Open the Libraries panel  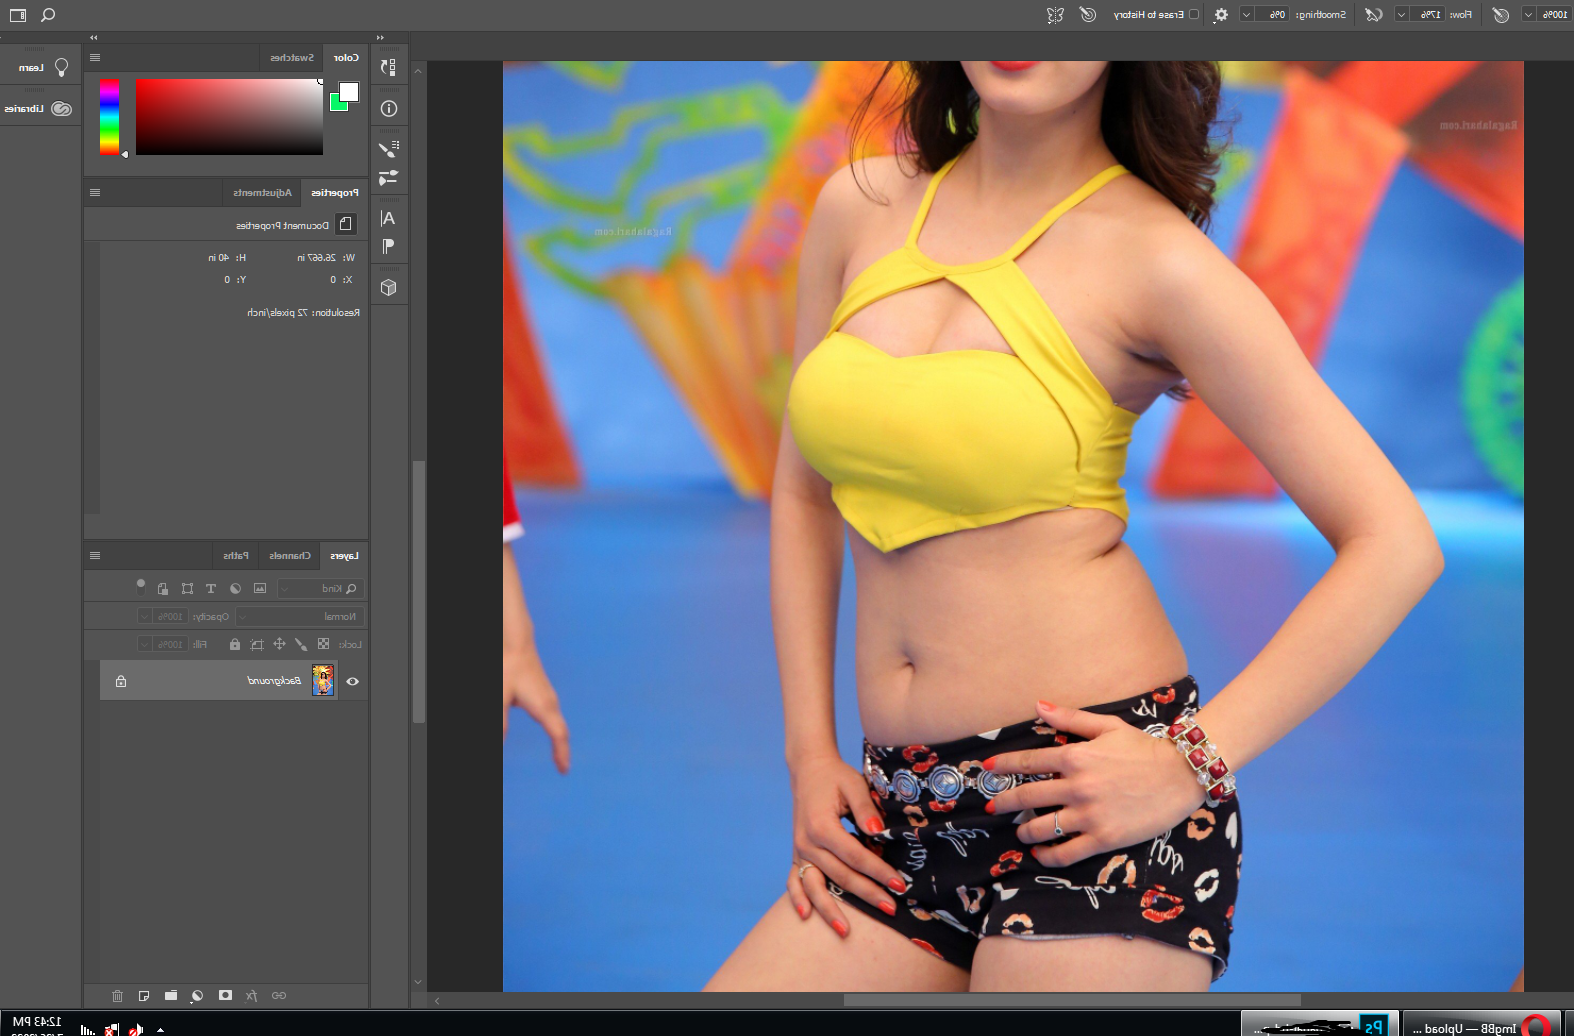pos(40,109)
